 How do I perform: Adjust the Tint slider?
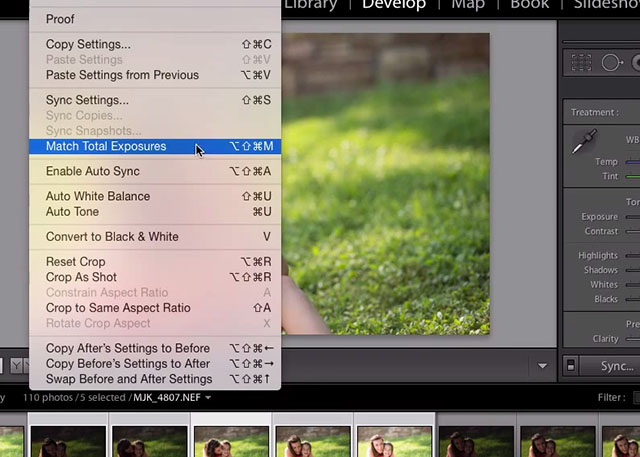point(632,177)
